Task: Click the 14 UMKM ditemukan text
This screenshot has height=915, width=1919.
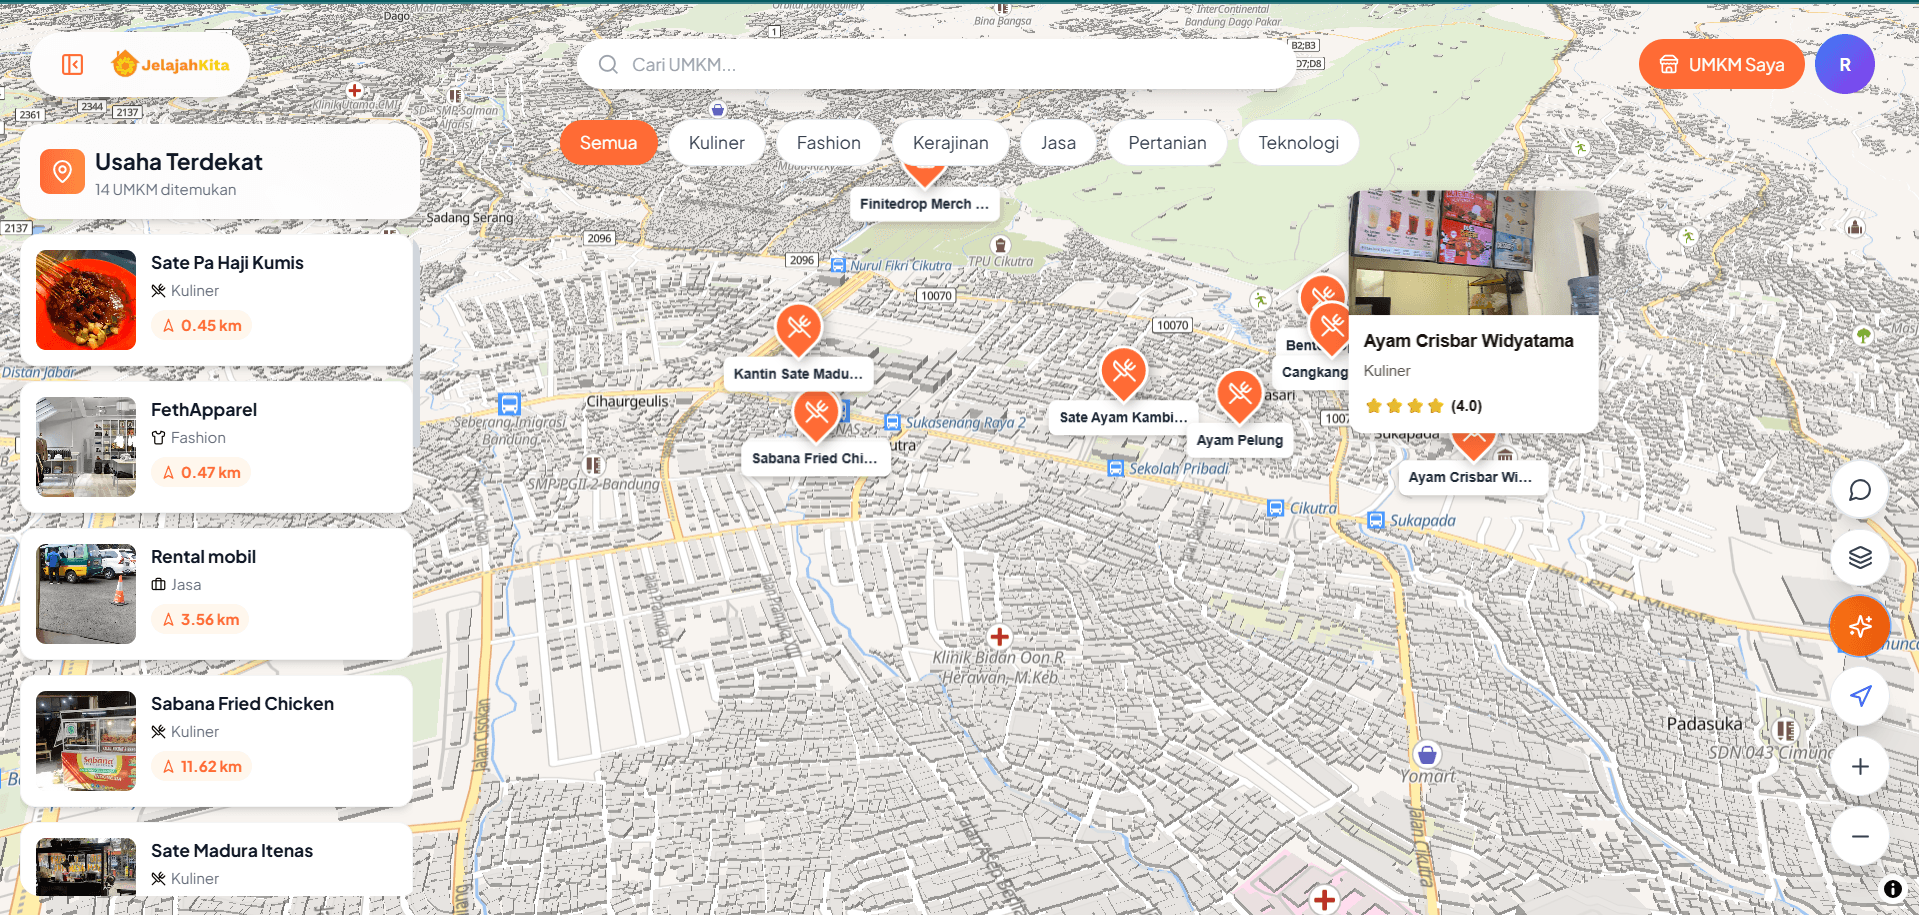Action: point(166,190)
